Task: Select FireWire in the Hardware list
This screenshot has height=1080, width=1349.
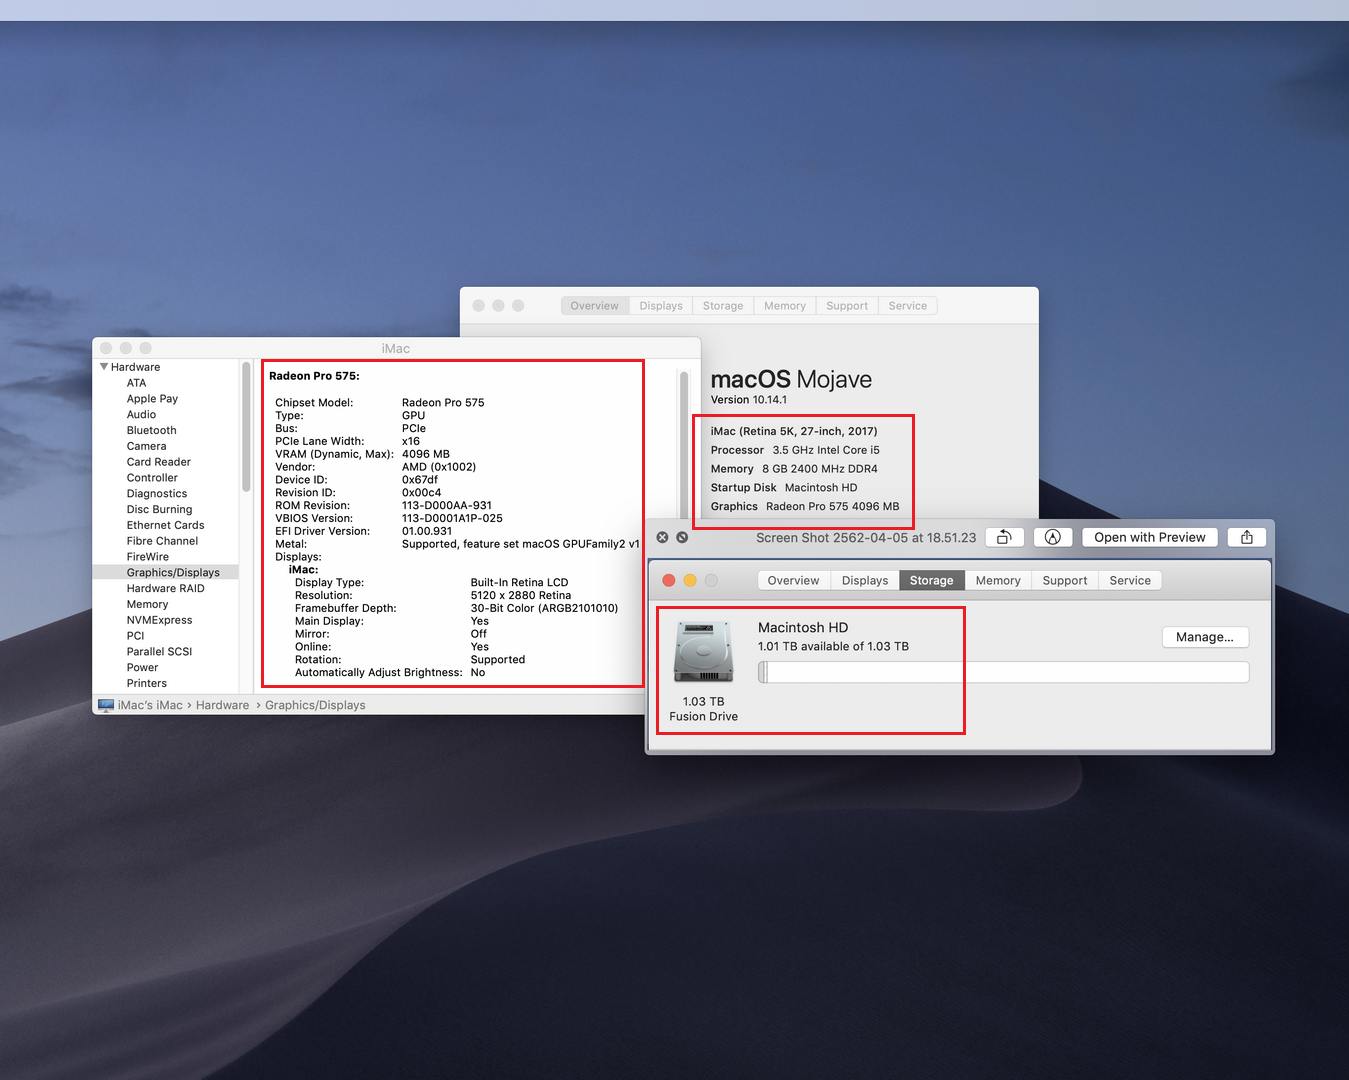Action: coord(147,557)
